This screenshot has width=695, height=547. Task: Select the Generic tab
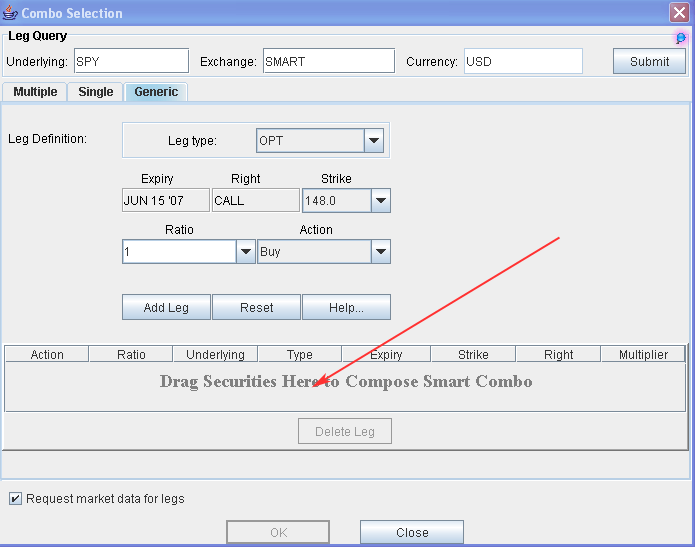(x=156, y=92)
